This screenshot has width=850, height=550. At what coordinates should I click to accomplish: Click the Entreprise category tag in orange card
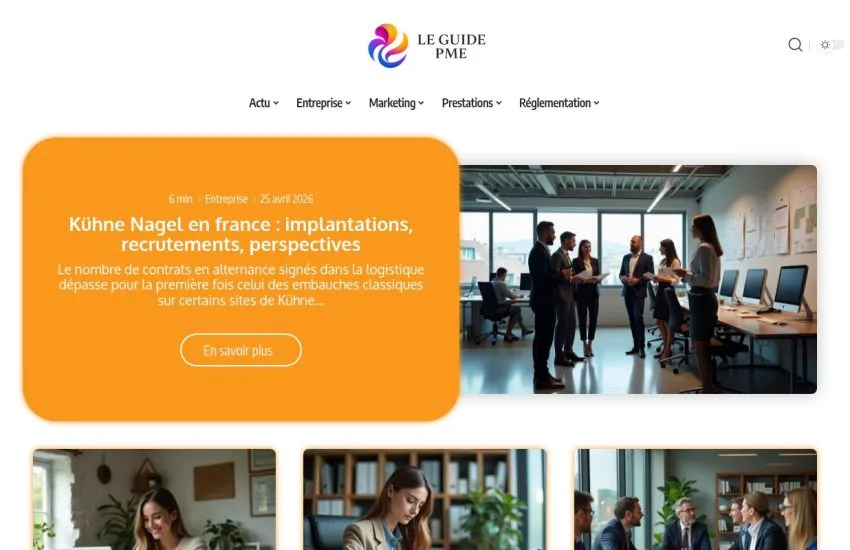click(226, 199)
